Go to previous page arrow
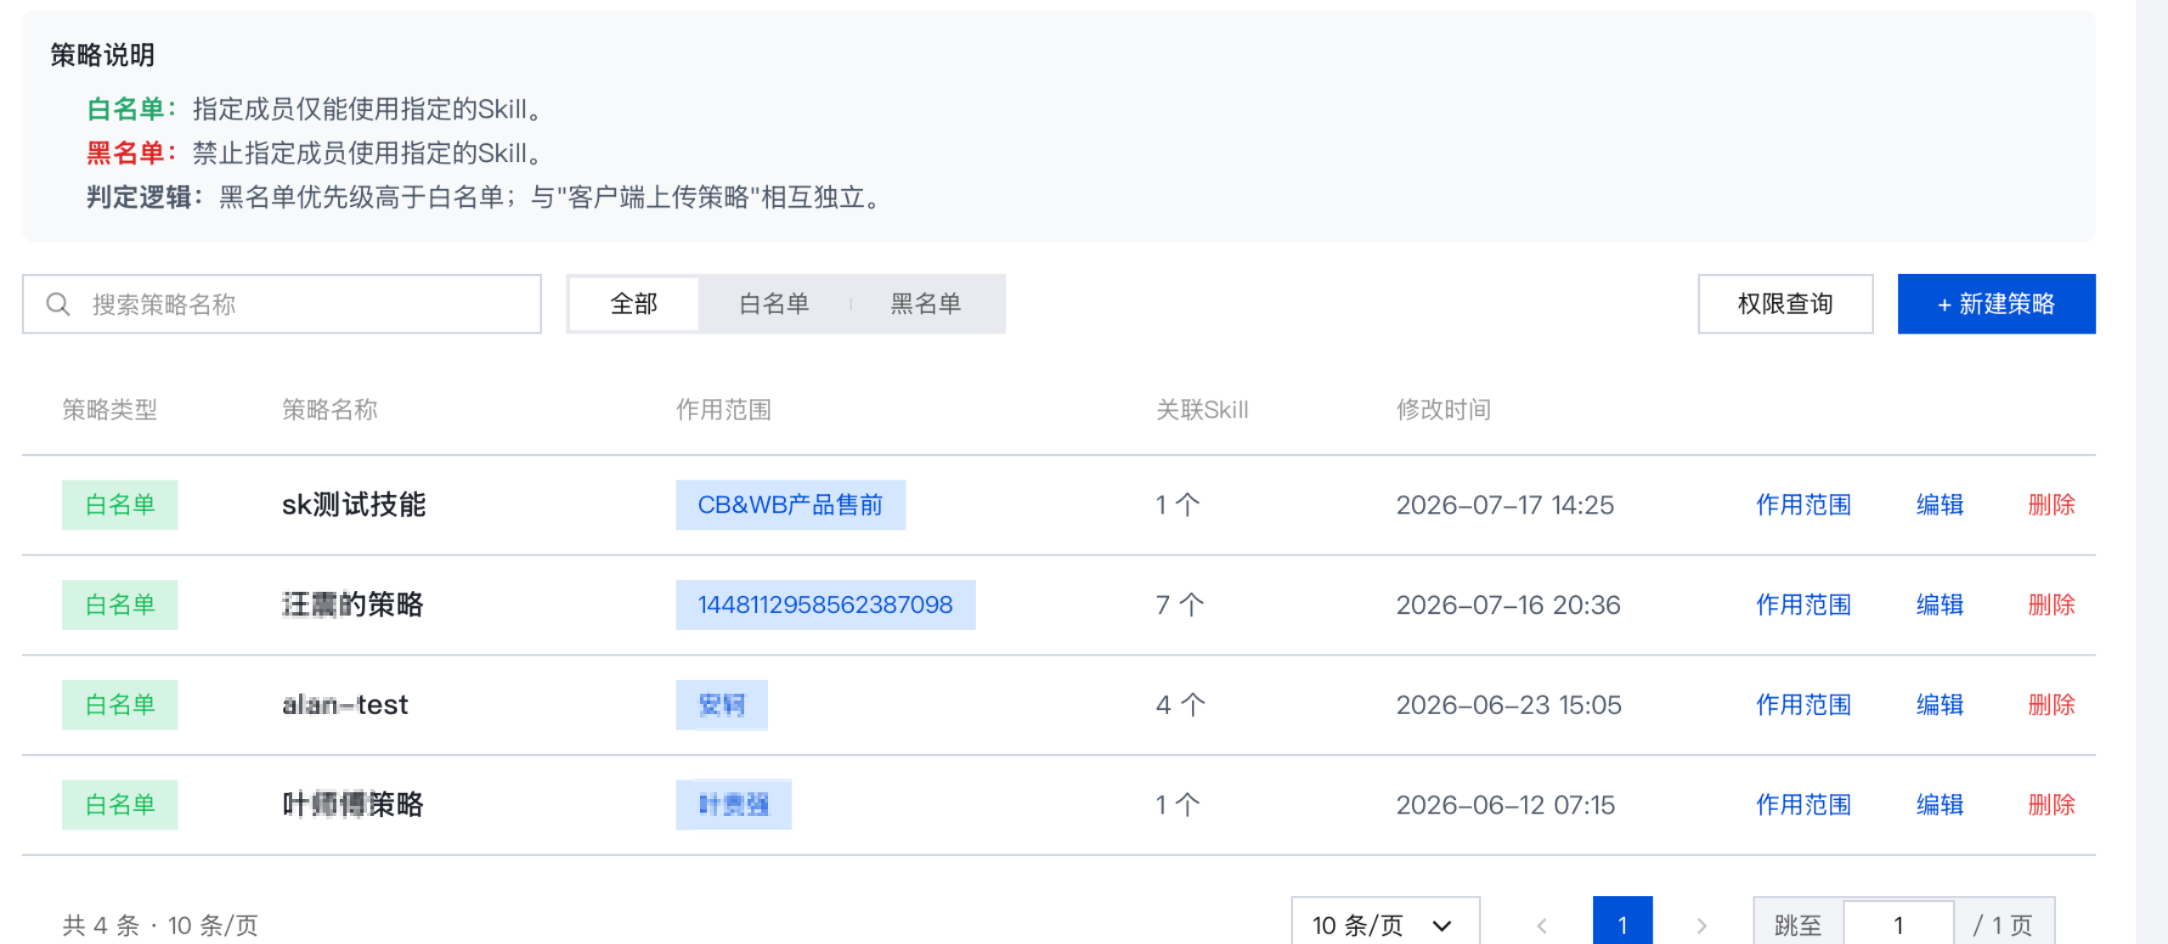 coord(1542,926)
